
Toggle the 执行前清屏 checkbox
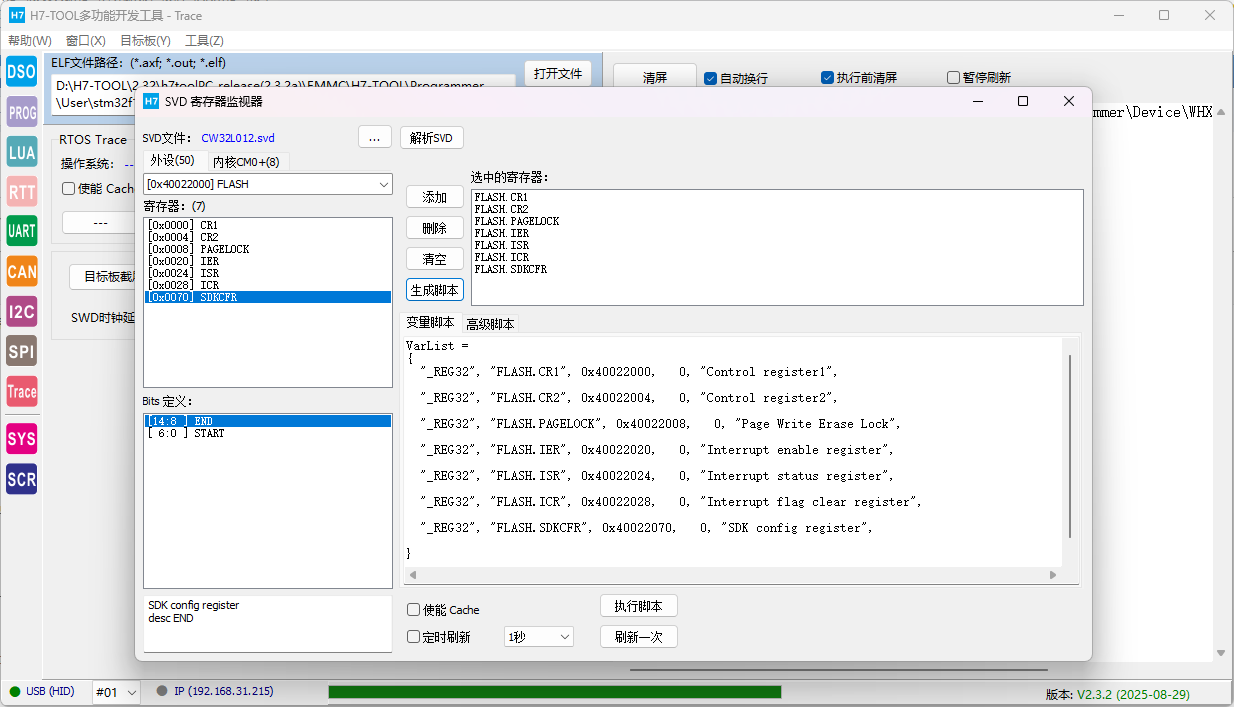pyautogui.click(x=827, y=78)
